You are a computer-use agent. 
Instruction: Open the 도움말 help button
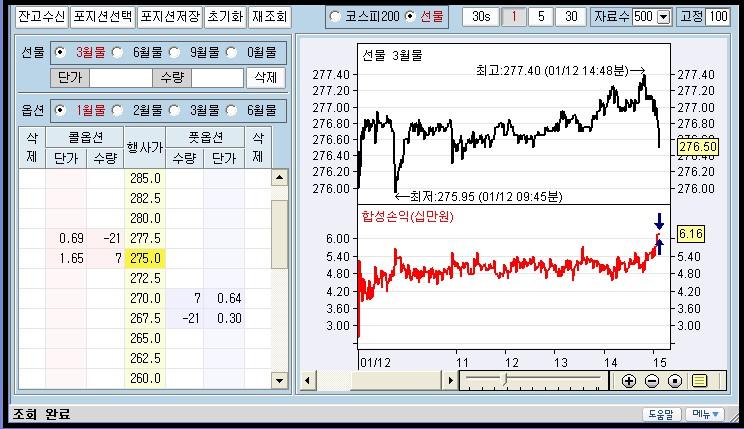[x=662, y=414]
